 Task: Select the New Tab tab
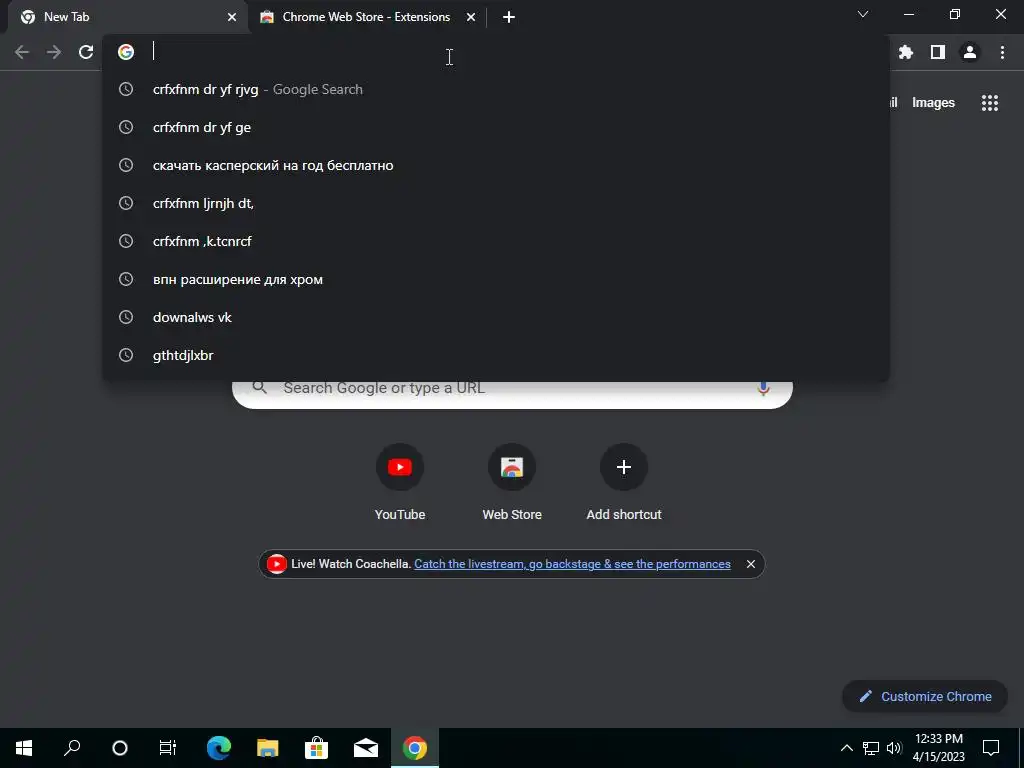click(x=127, y=17)
